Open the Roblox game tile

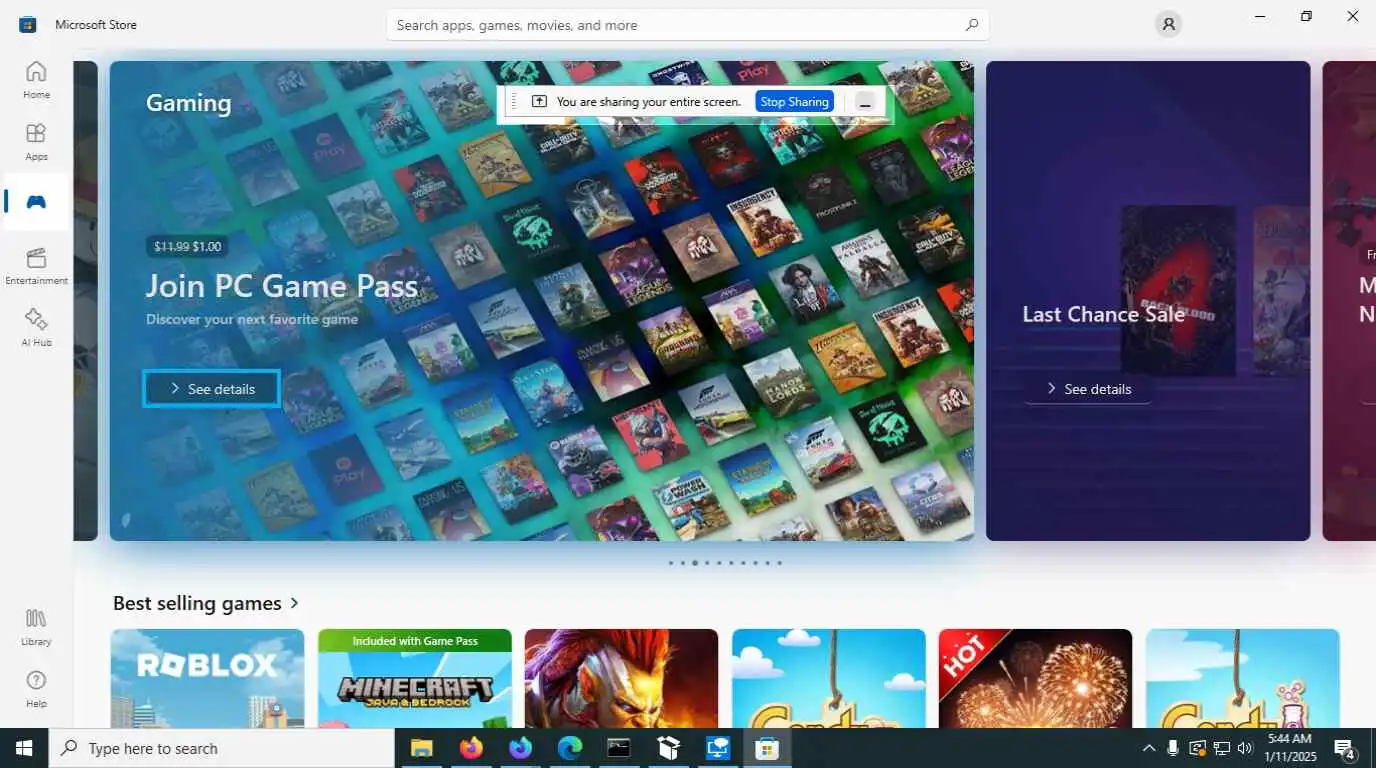(207, 678)
